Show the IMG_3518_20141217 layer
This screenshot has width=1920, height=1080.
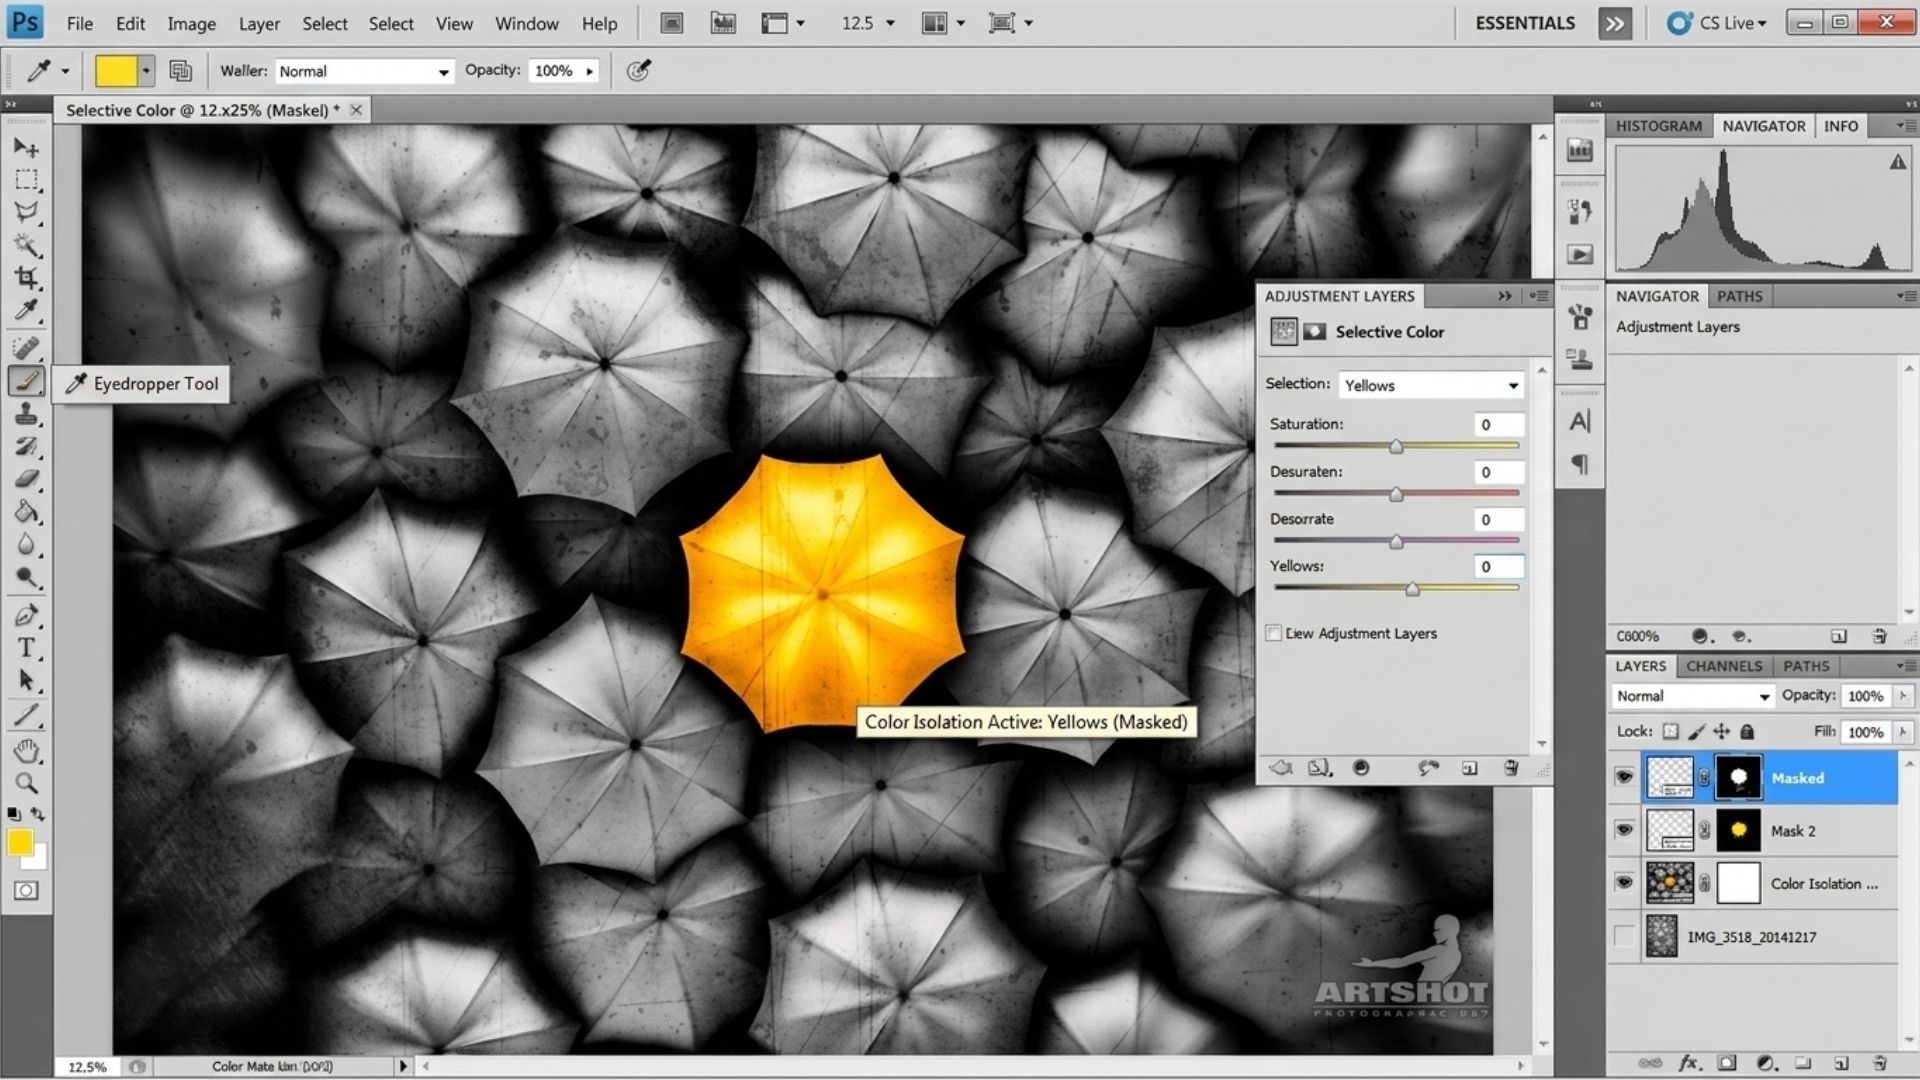pos(1624,937)
